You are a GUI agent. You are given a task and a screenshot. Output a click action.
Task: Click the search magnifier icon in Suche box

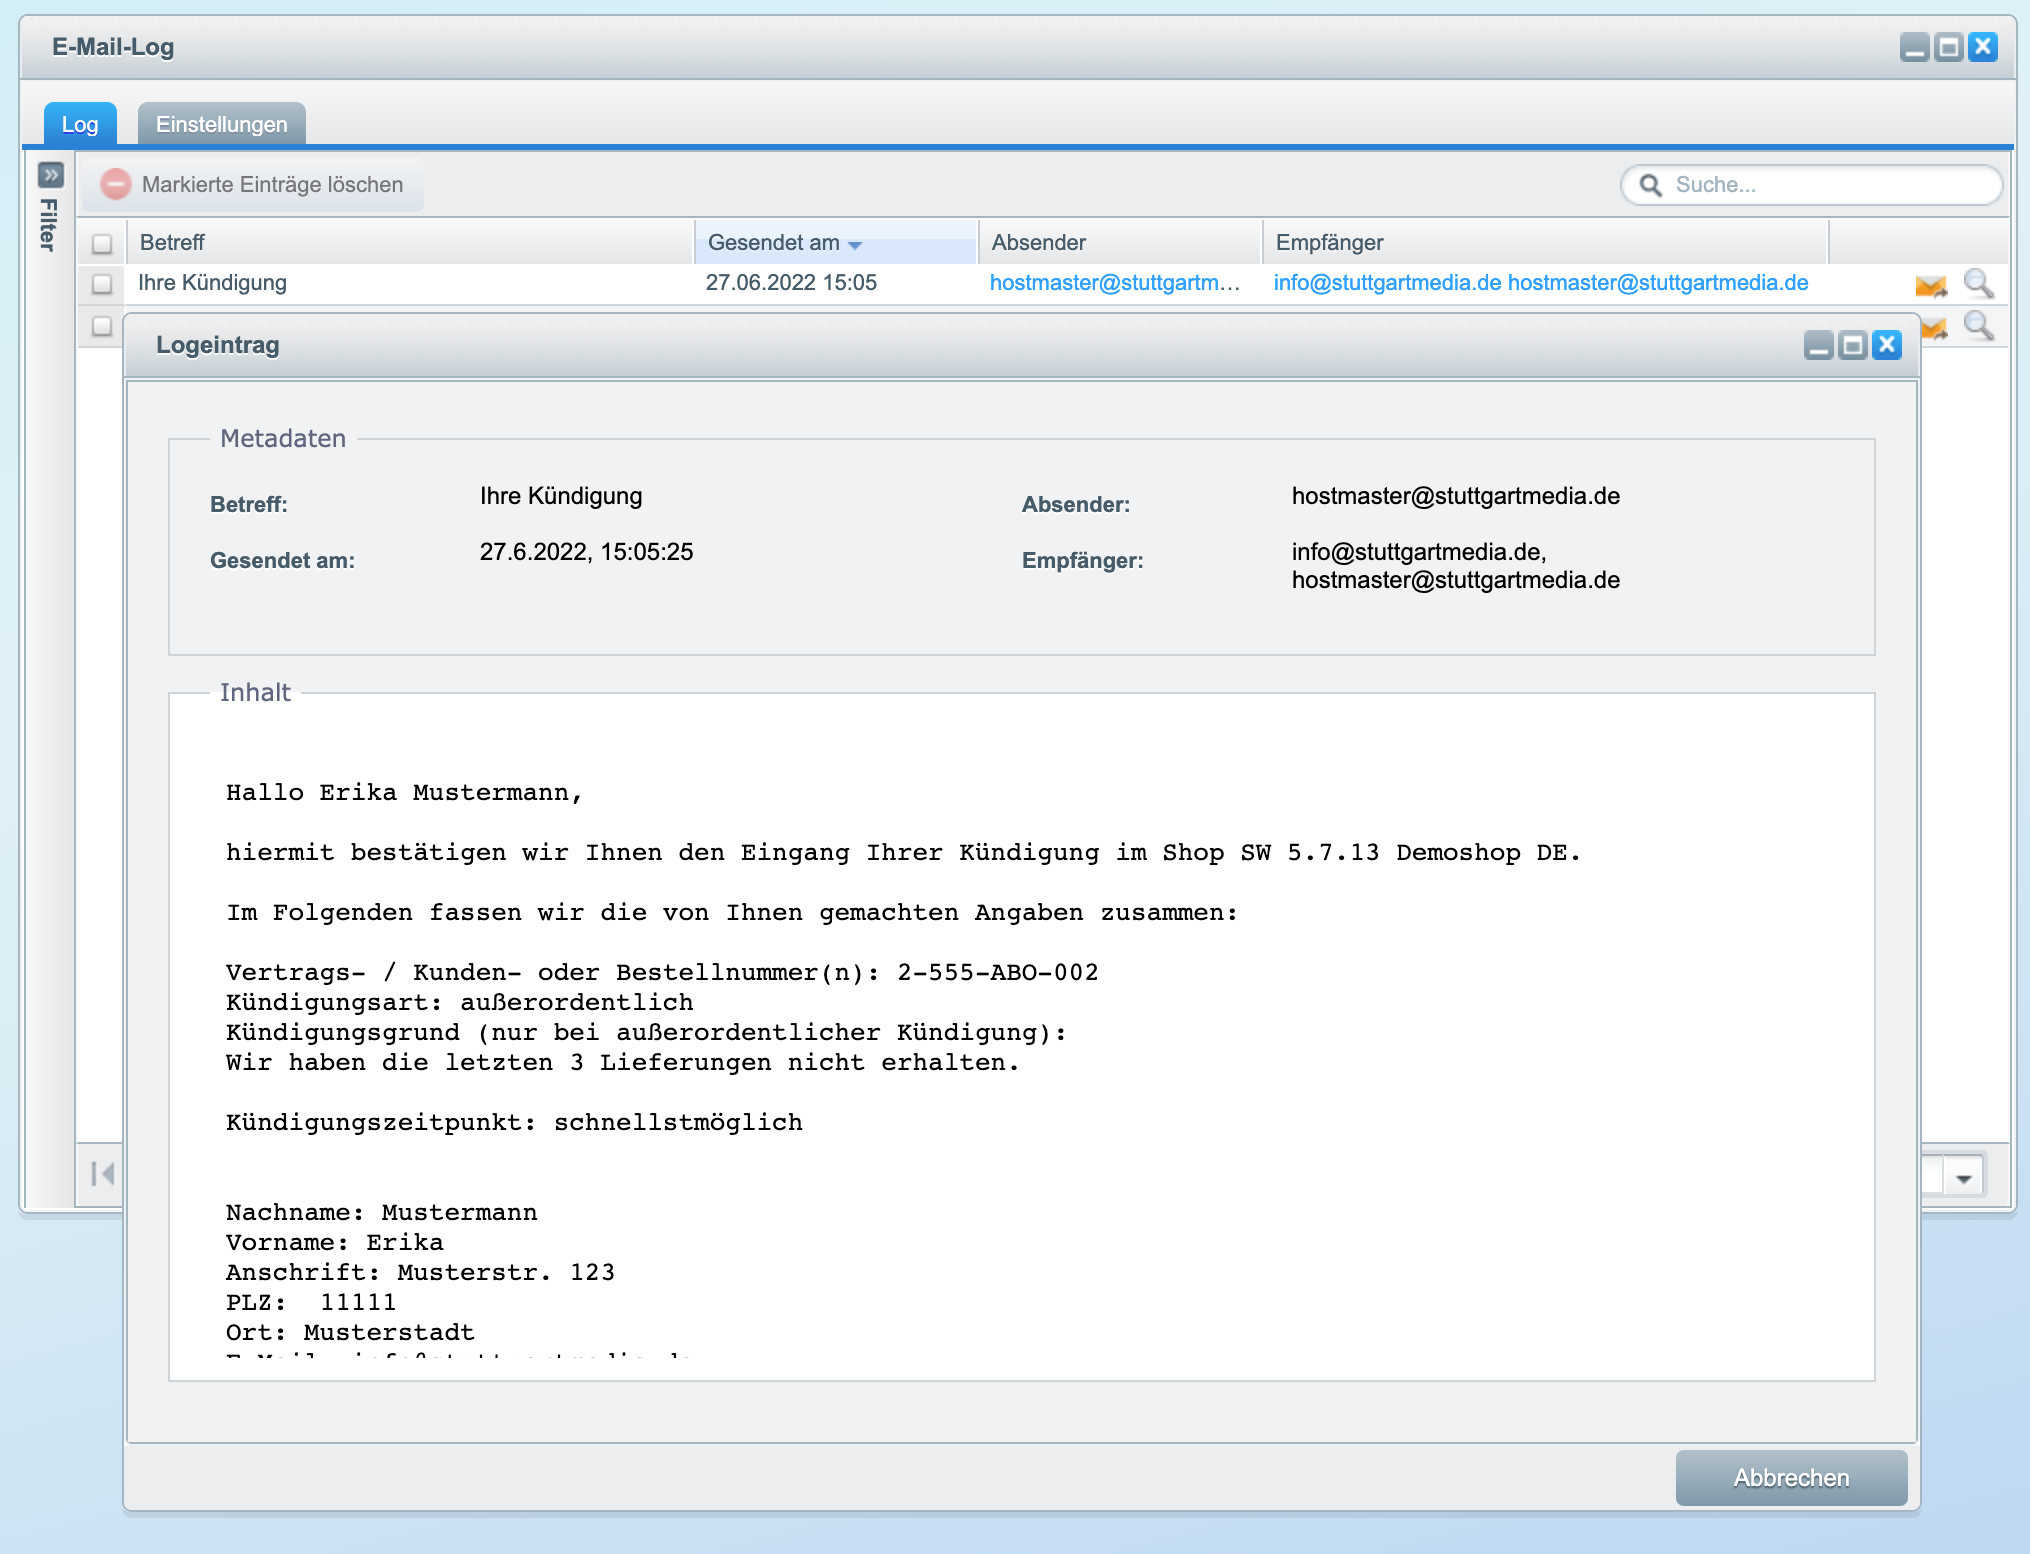[x=1651, y=185]
